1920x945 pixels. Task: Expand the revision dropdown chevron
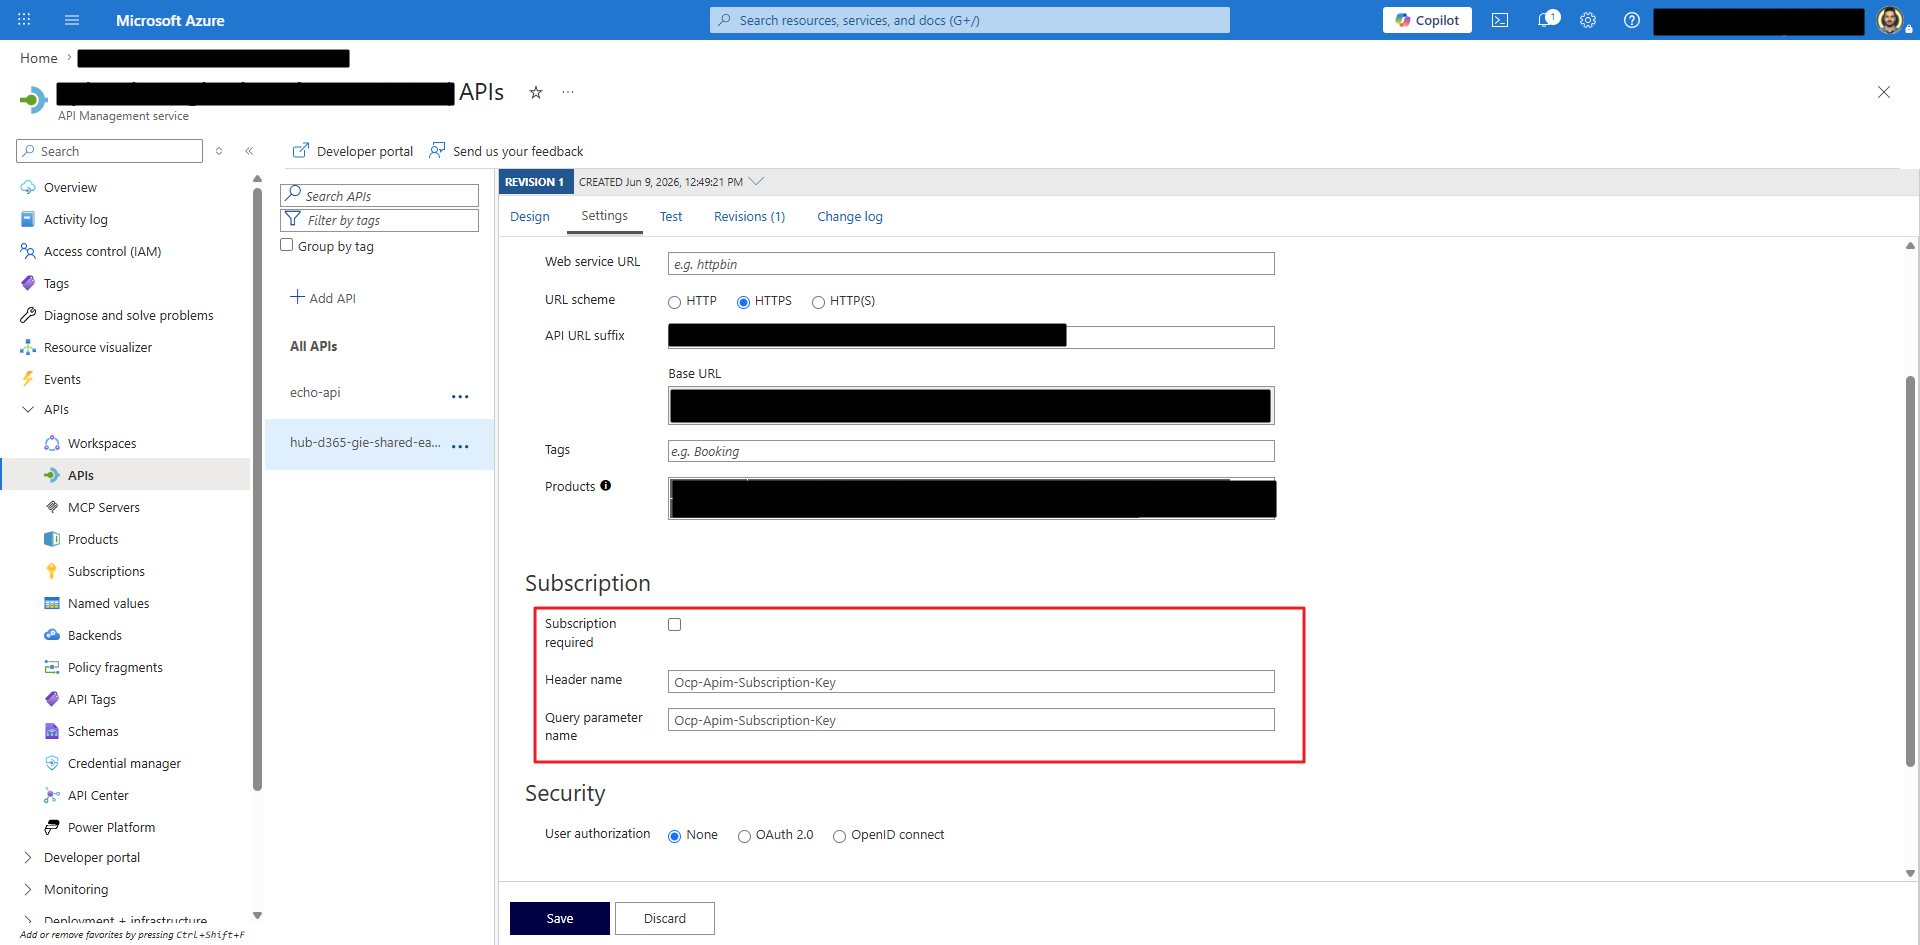[x=756, y=181]
